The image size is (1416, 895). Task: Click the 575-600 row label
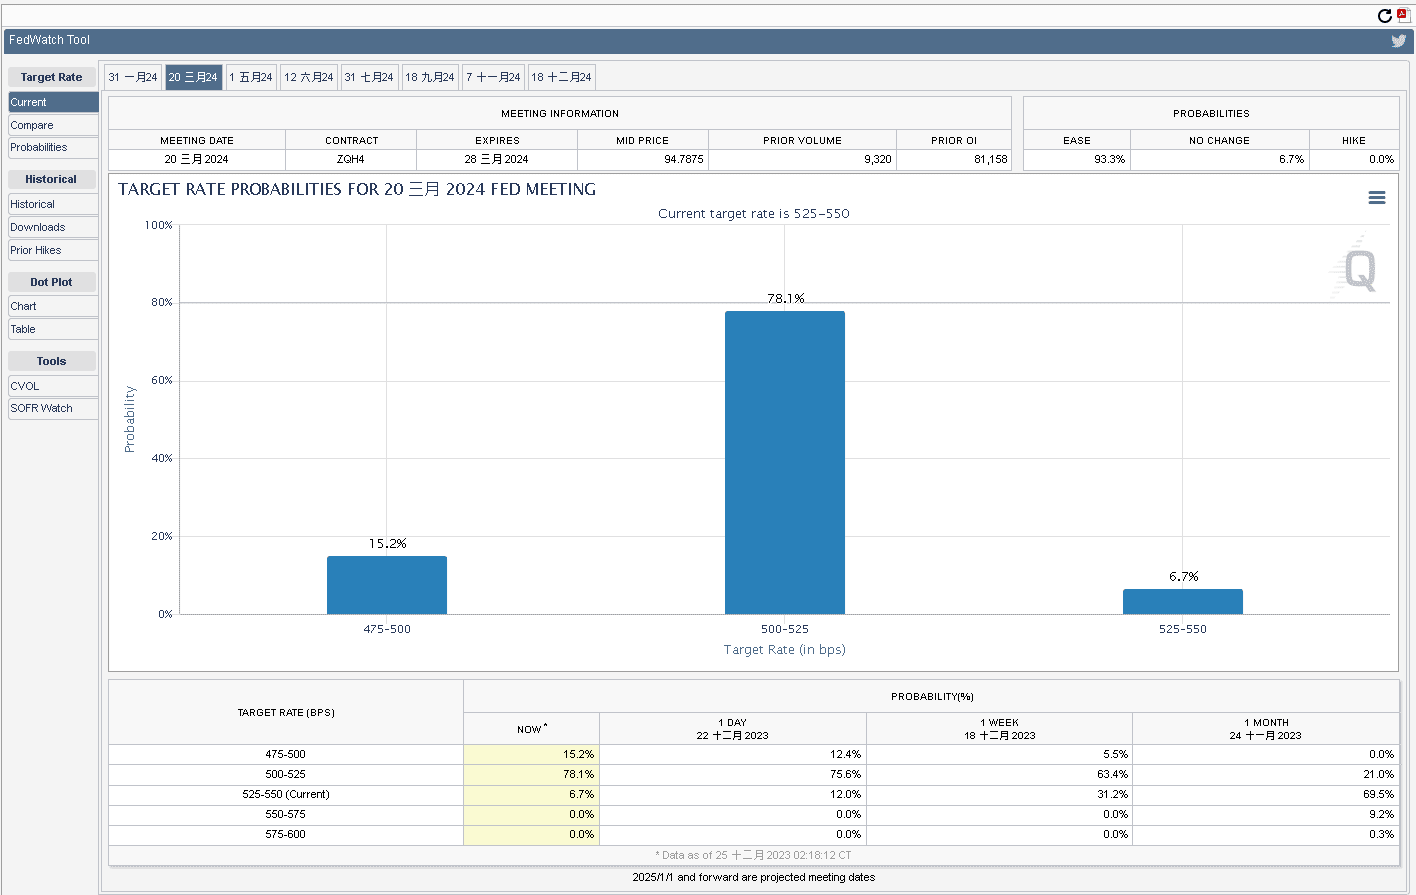(x=286, y=834)
